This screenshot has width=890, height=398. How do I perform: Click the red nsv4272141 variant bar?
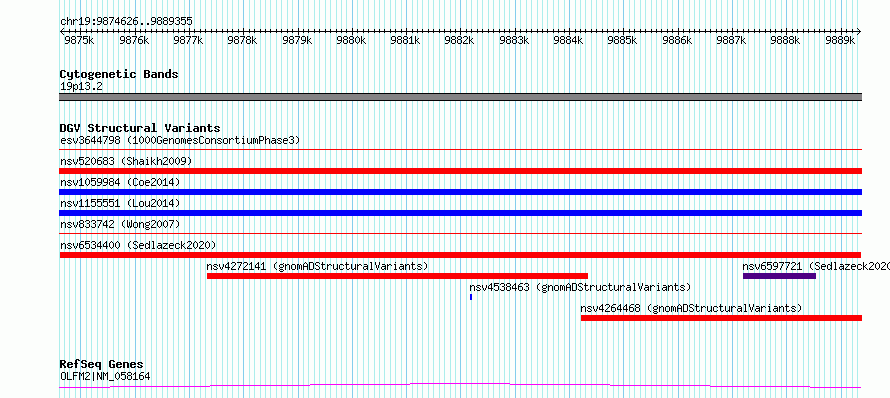point(397,276)
